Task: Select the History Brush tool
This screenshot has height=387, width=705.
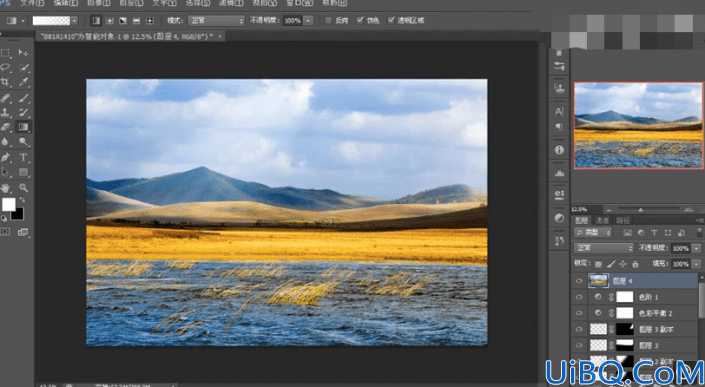Action: [23, 112]
